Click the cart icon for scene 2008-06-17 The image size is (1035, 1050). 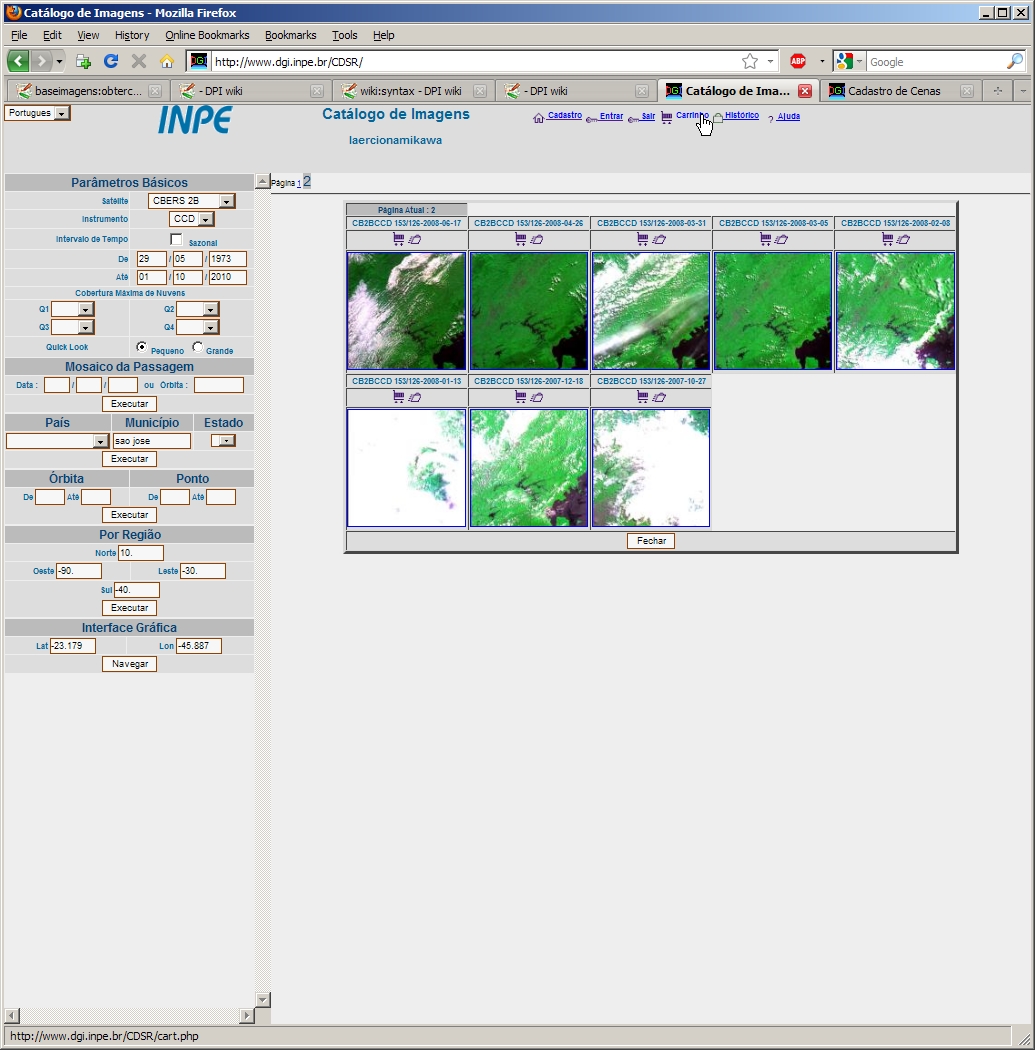point(399,239)
